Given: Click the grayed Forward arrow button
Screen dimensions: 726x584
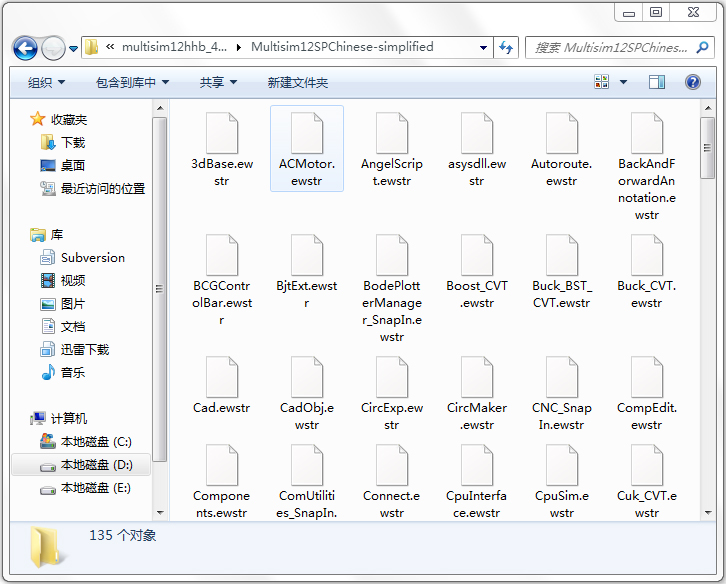Looking at the screenshot, I should coord(53,48).
